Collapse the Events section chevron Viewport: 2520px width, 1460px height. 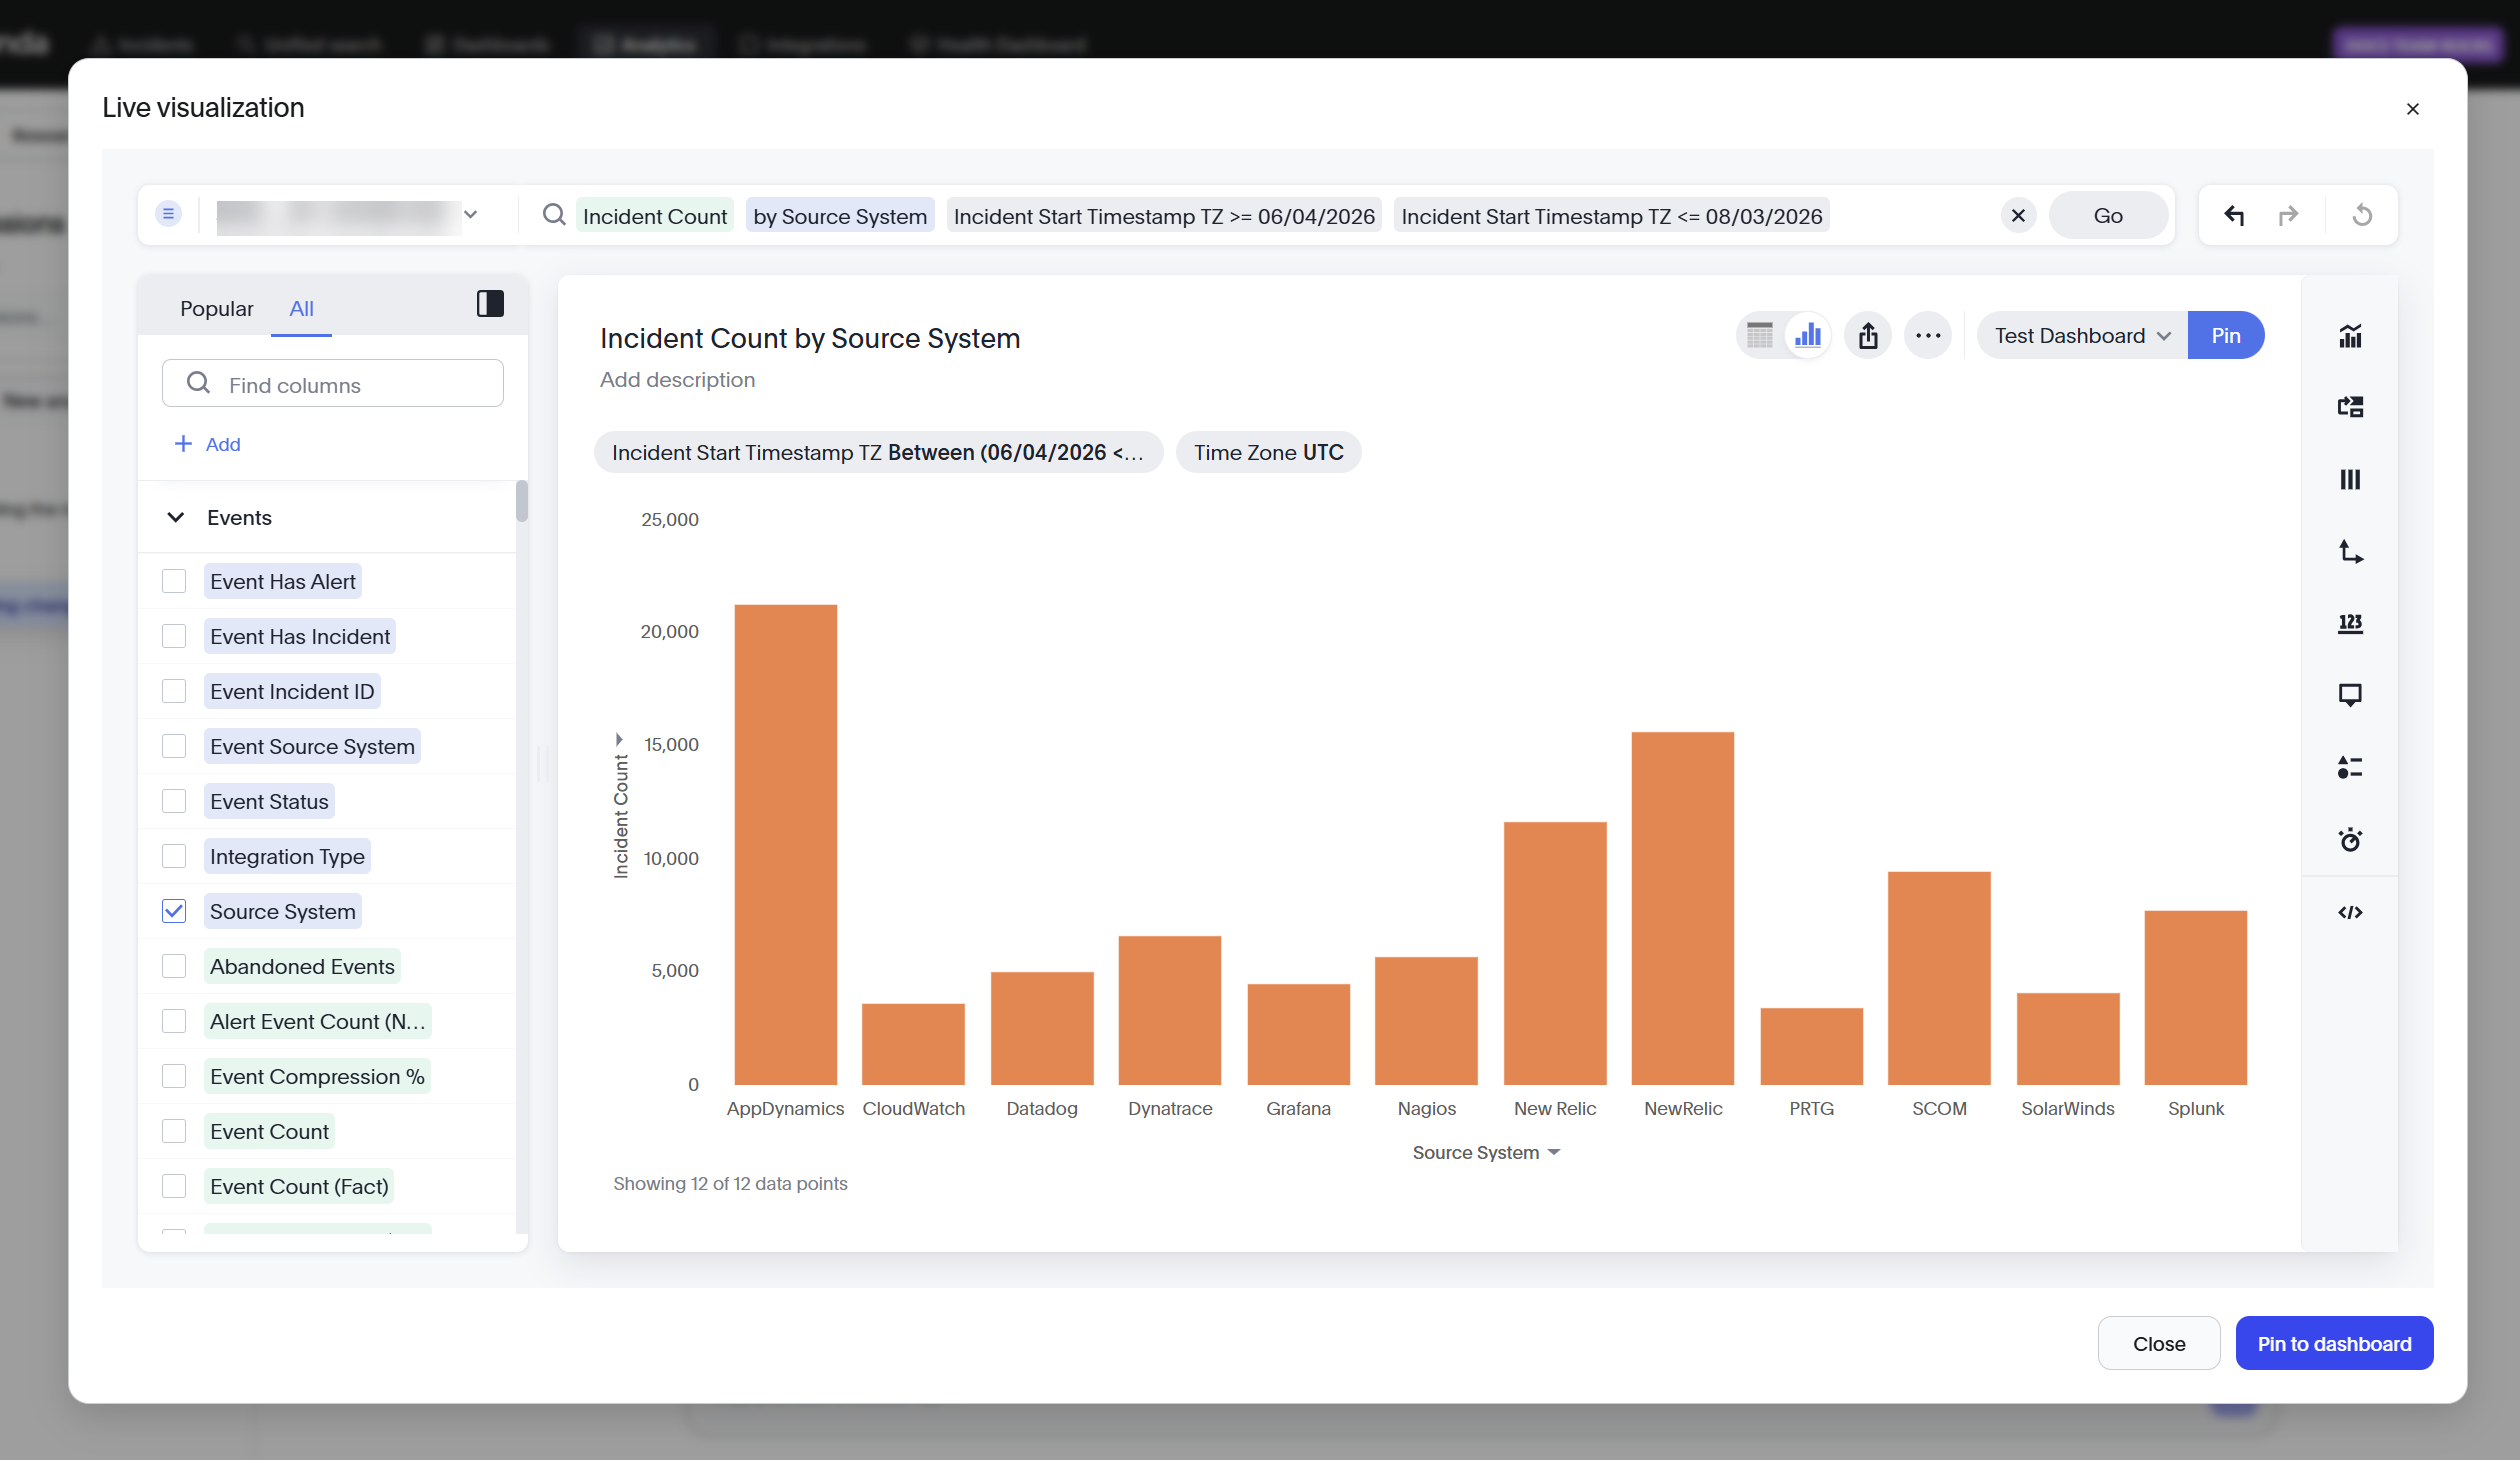176,517
